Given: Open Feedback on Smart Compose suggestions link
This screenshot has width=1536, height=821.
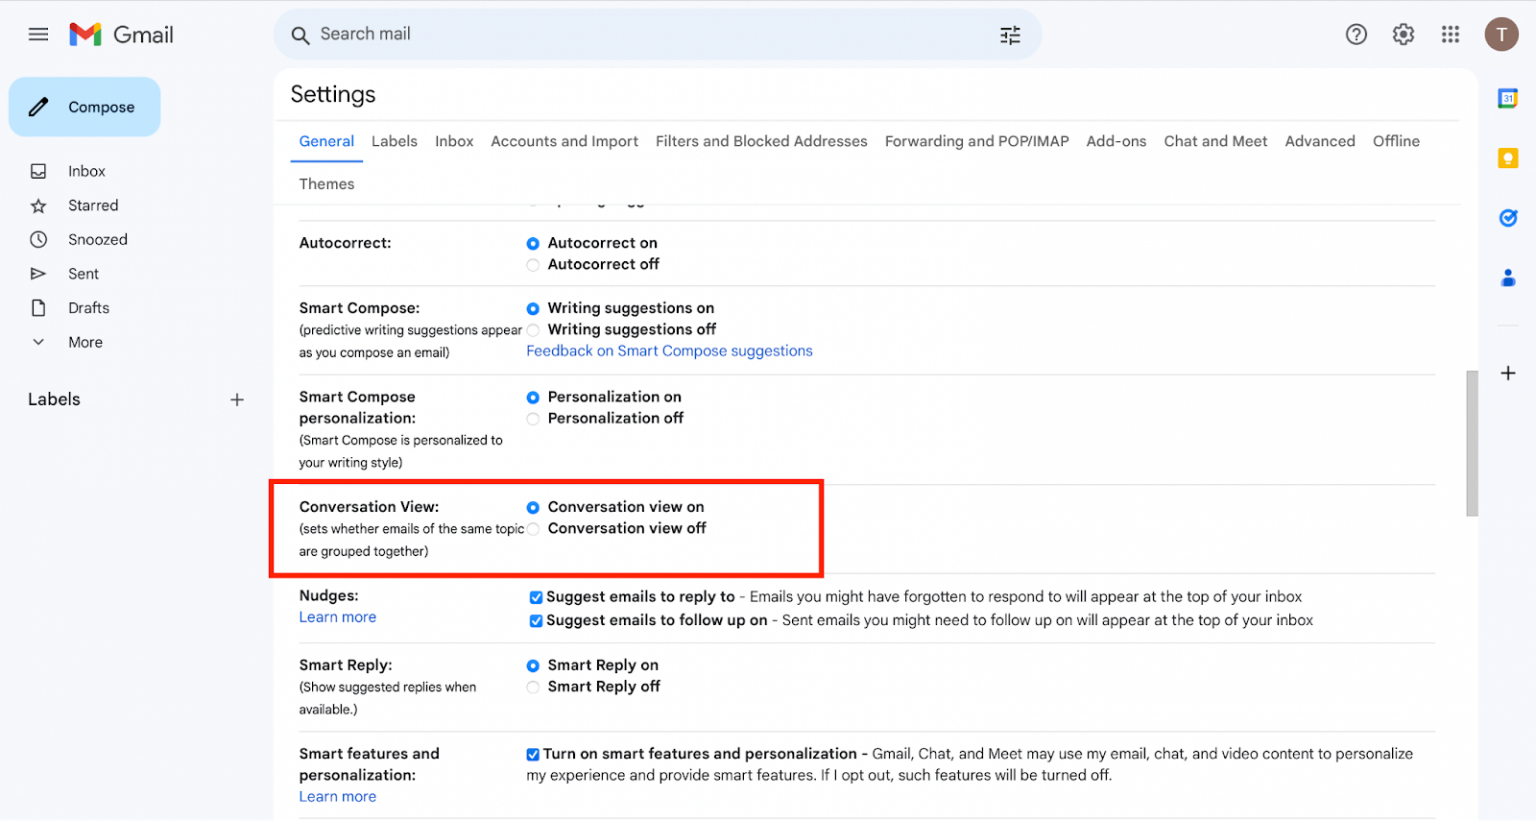Looking at the screenshot, I should [669, 350].
